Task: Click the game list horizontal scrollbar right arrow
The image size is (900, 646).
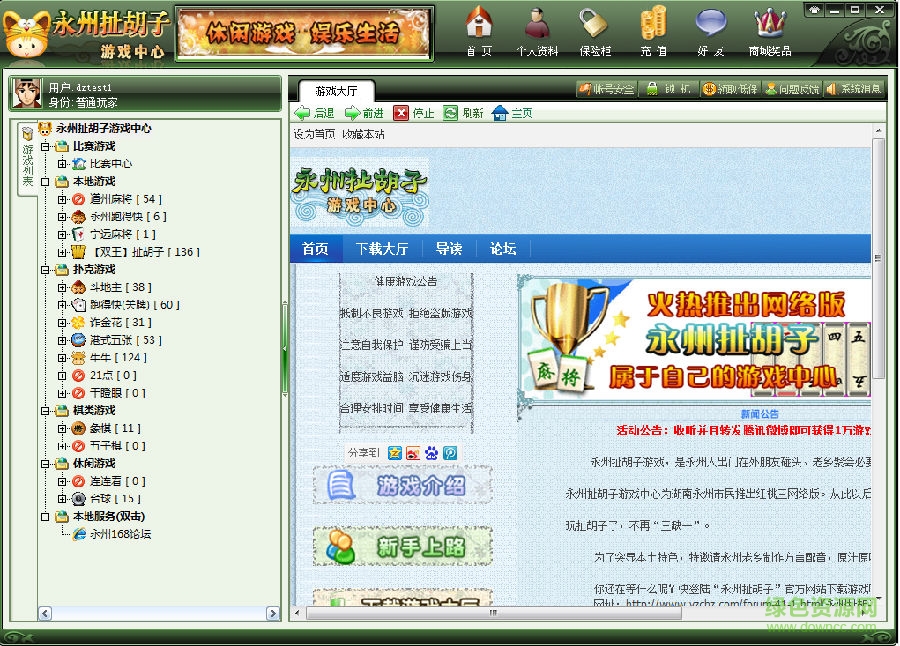Action: [x=273, y=613]
